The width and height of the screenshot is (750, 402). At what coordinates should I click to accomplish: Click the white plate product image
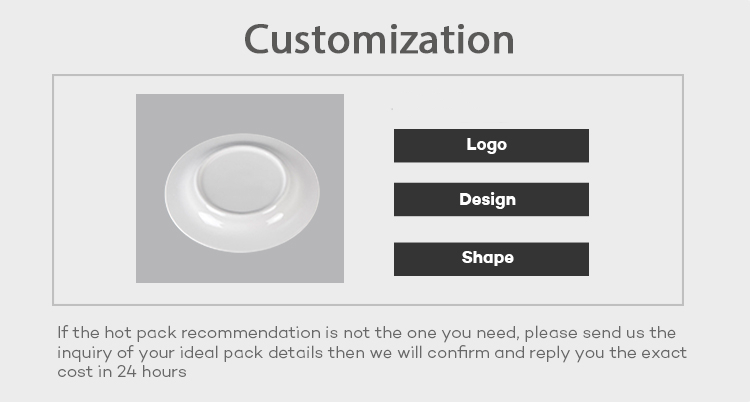click(241, 188)
